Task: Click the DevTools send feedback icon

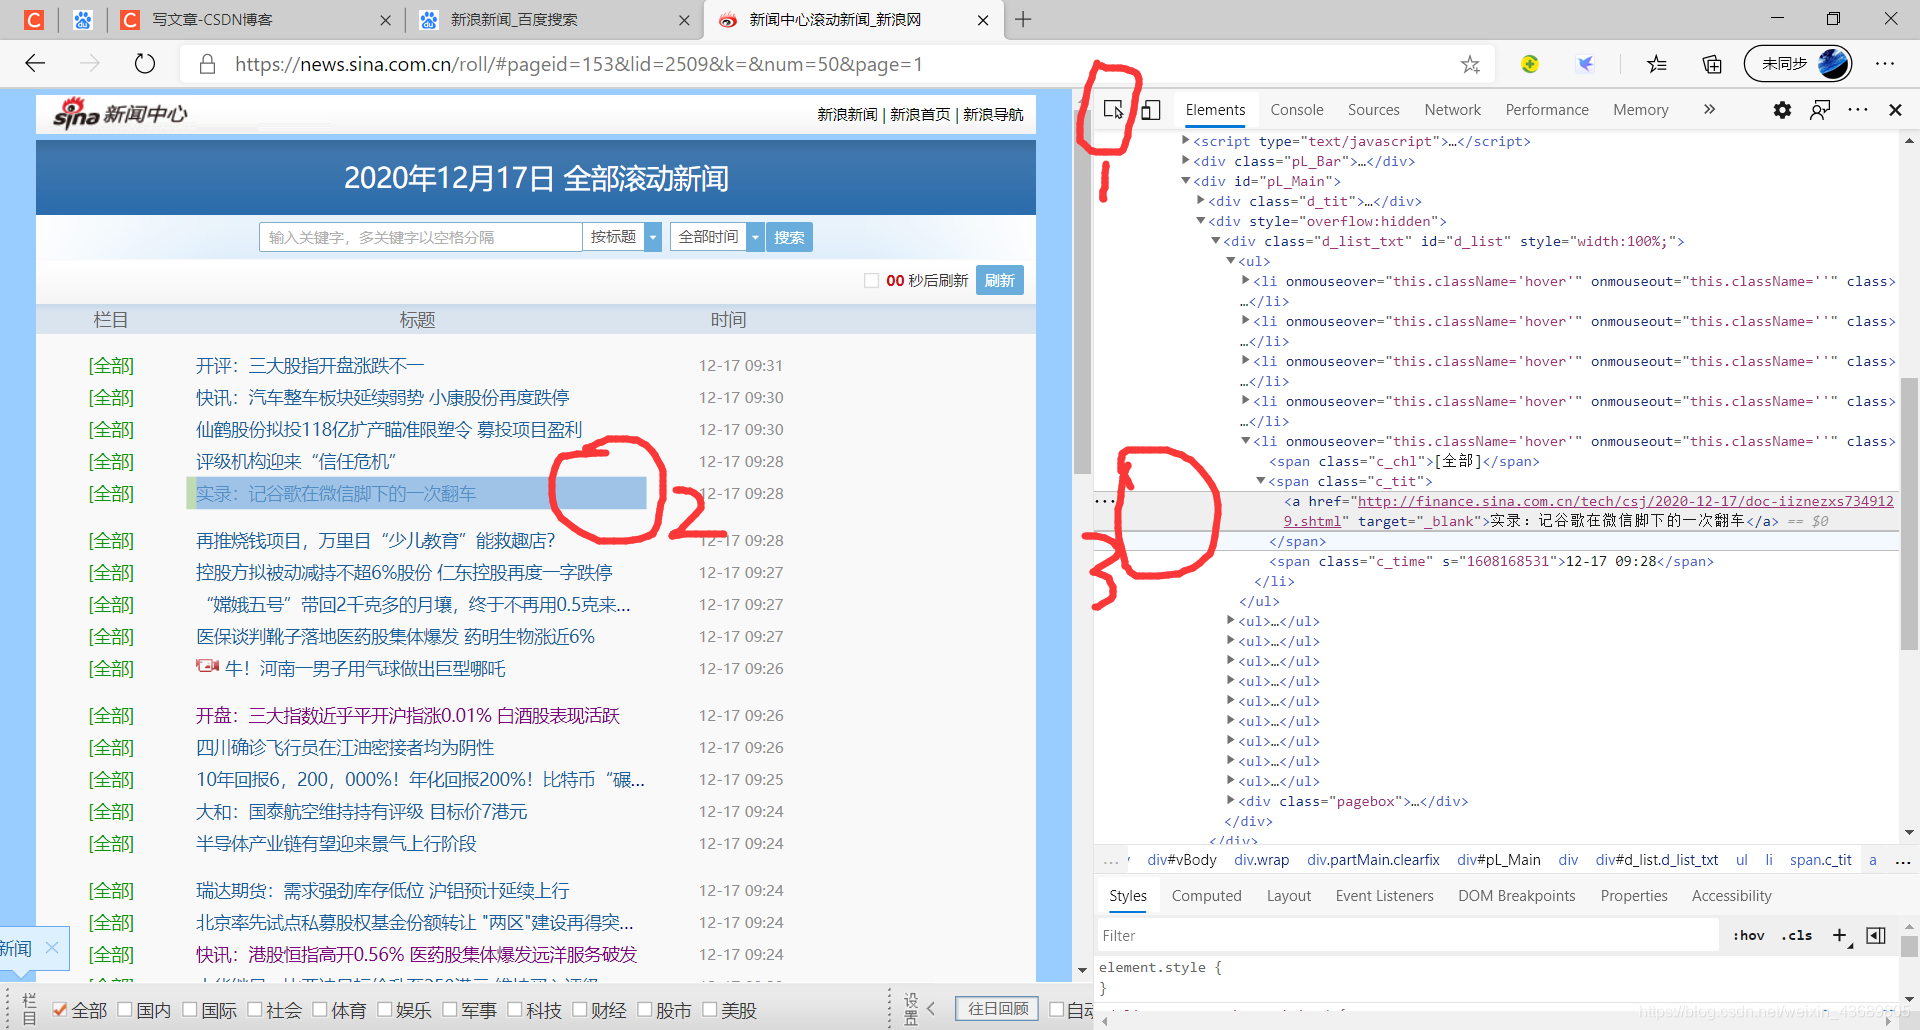Action: coord(1820,110)
